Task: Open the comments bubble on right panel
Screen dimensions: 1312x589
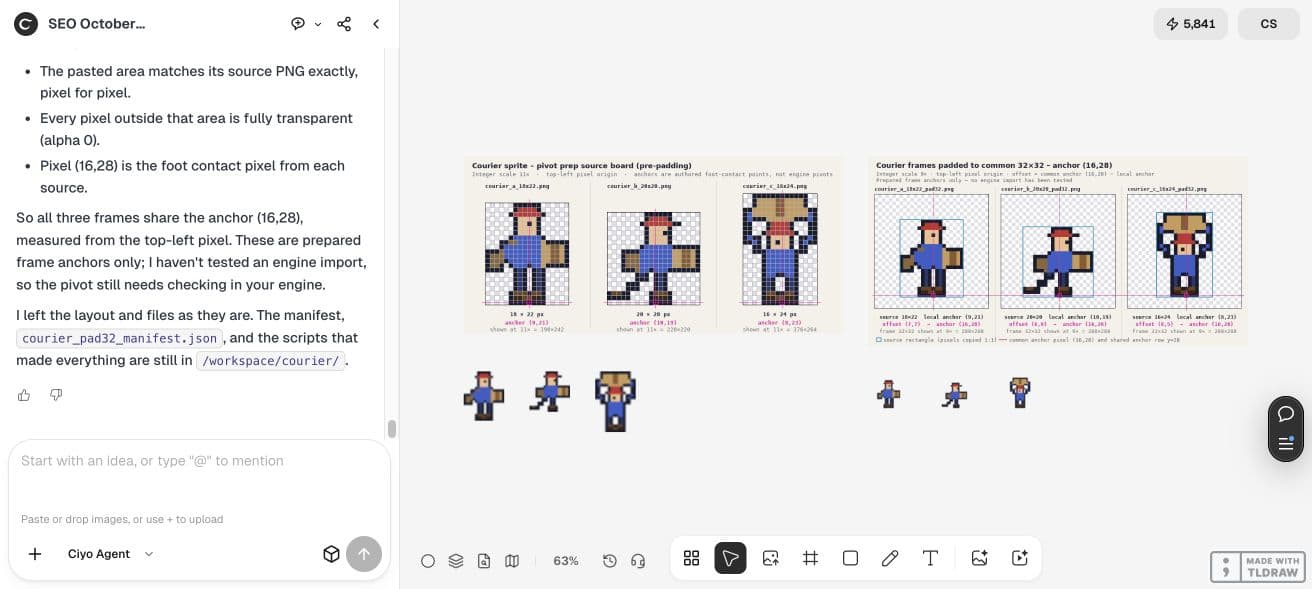Action: tap(1286, 413)
